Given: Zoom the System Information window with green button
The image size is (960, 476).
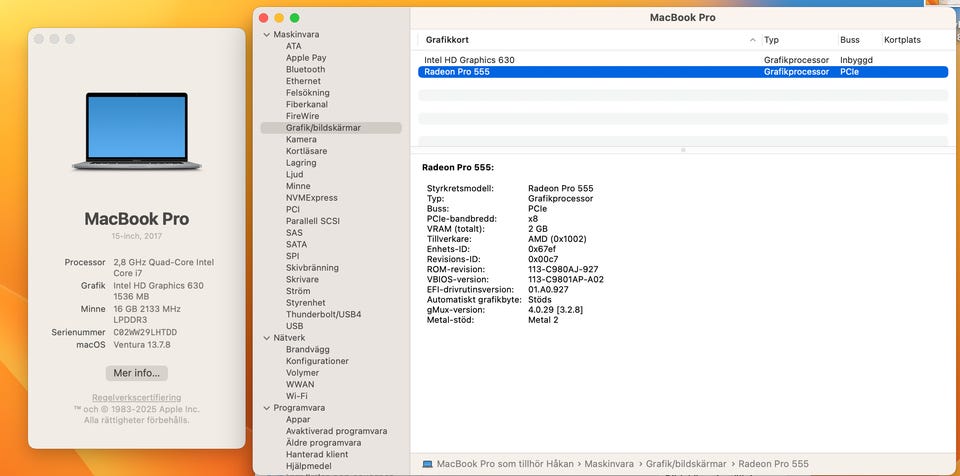Looking at the screenshot, I should pos(294,18).
